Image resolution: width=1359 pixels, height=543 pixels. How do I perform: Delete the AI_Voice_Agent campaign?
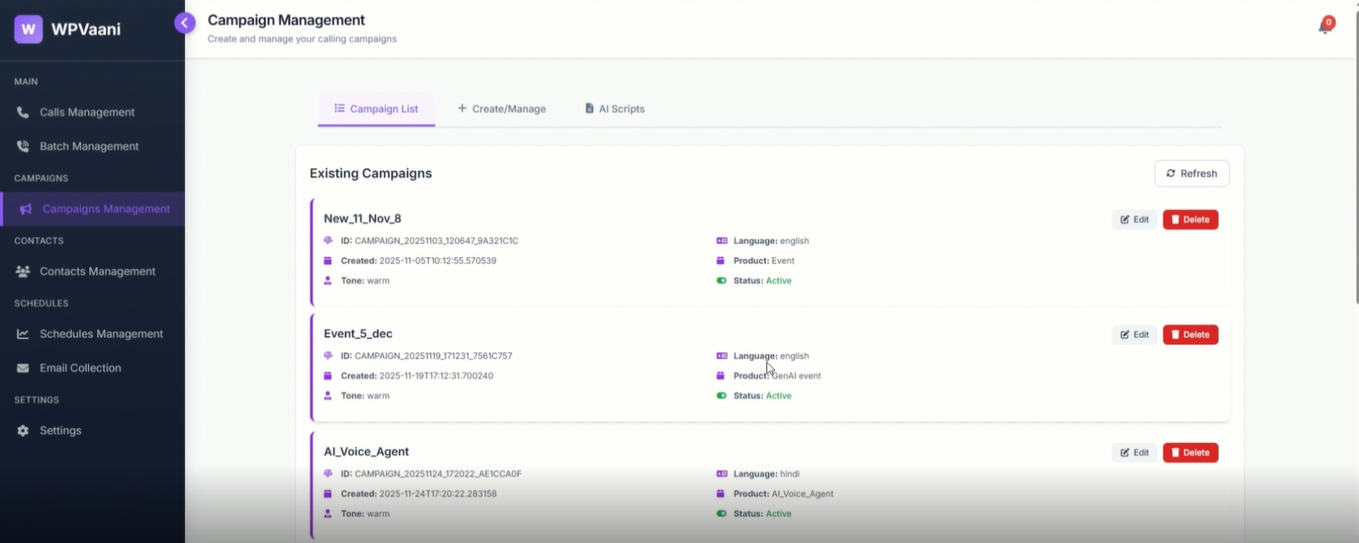[x=1190, y=452]
